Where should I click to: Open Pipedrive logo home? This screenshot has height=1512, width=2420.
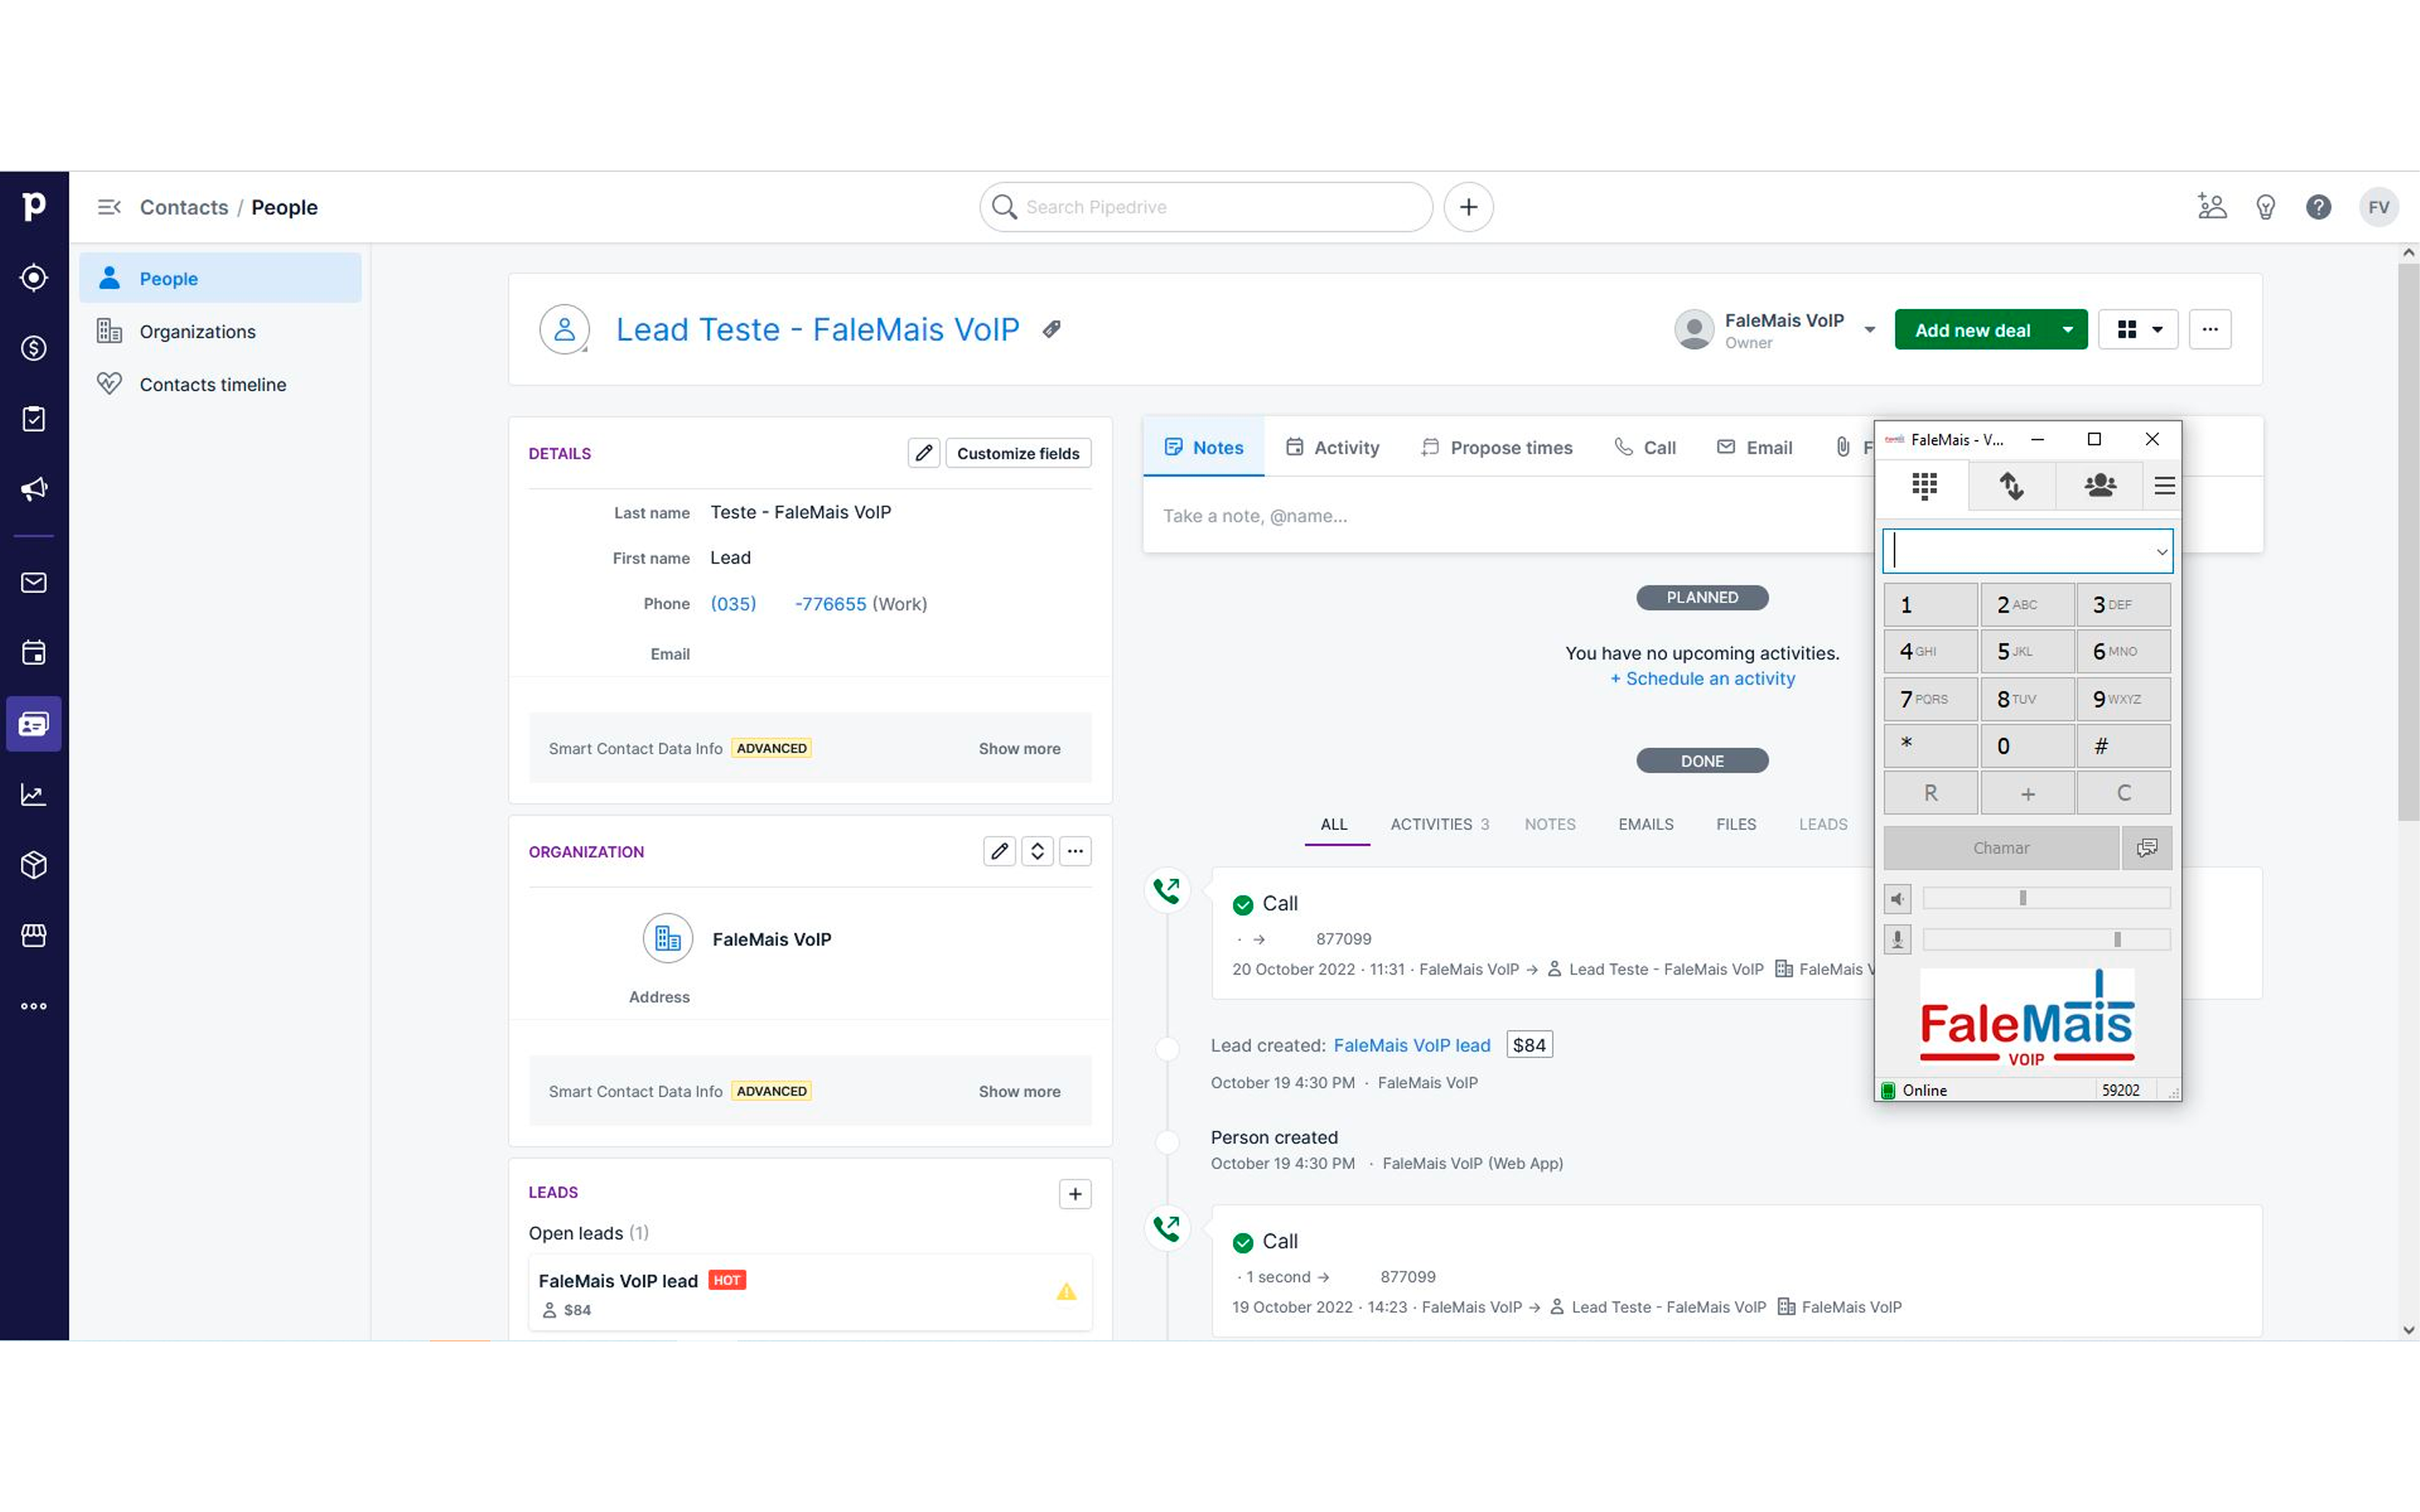pos(34,207)
